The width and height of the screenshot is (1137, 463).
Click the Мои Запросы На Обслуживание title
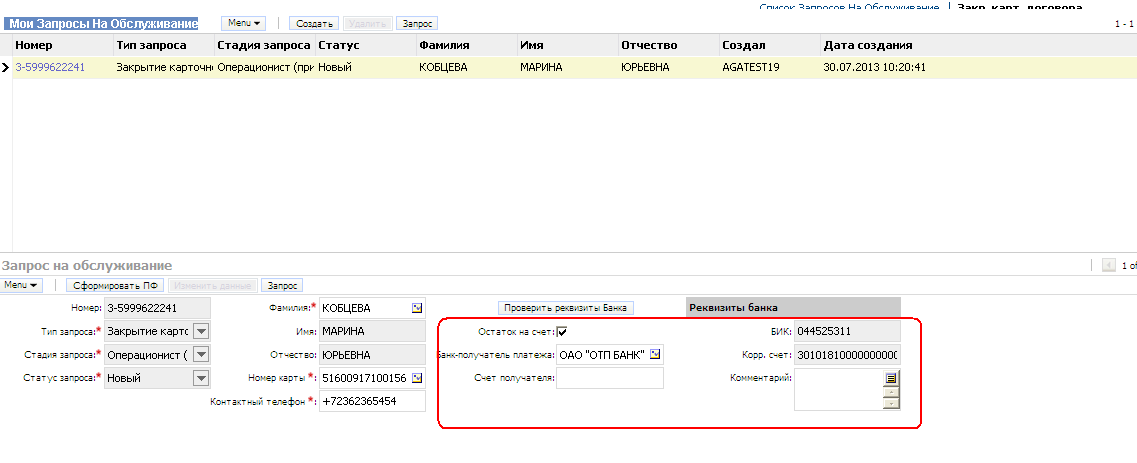(102, 23)
